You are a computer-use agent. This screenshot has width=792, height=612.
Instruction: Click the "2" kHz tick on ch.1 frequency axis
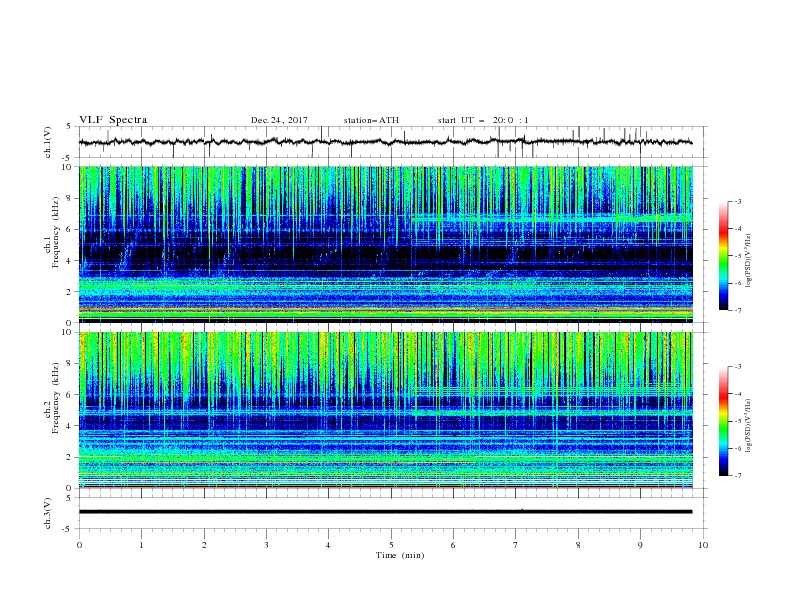70,292
